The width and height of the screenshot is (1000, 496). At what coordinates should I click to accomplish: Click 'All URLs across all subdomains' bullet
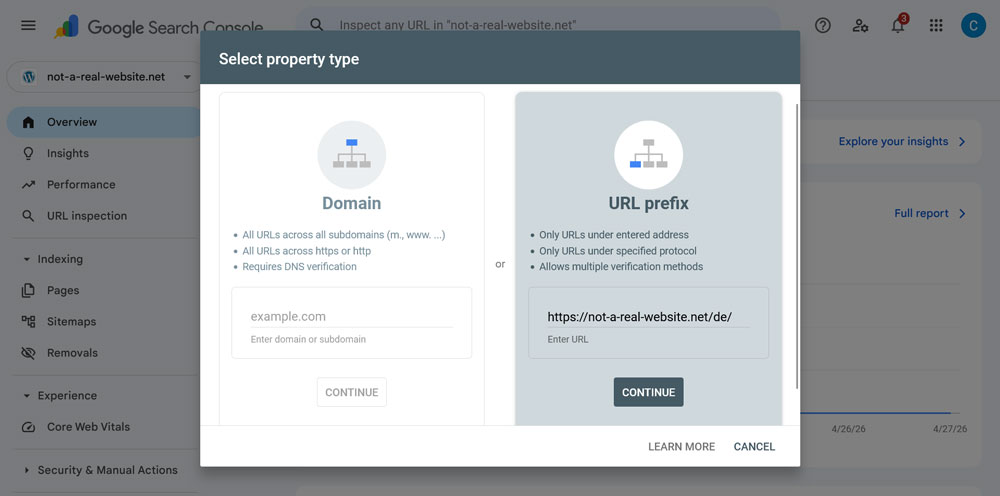click(x=344, y=235)
